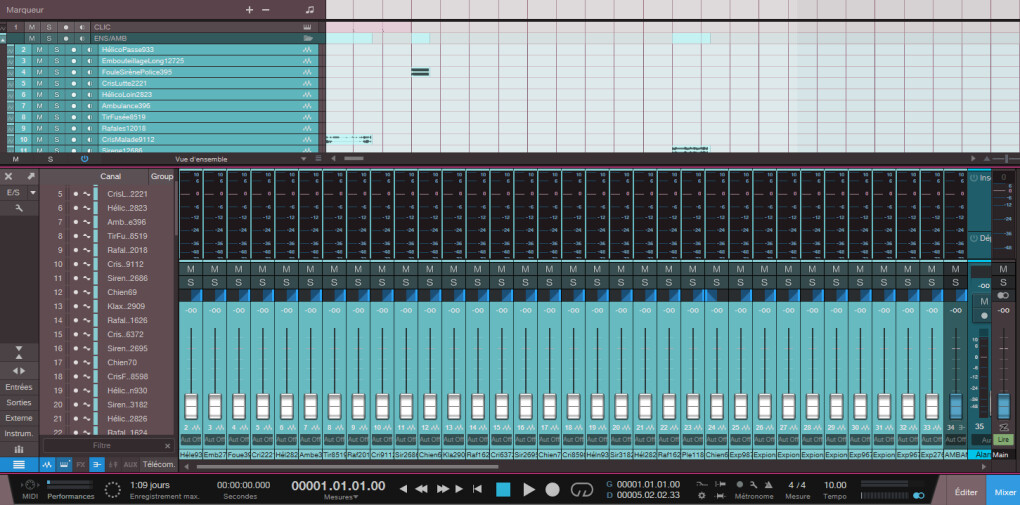Screen dimensions: 1020x505
Task: Click the folder icon on ENS/AMB track
Action: [308, 38]
